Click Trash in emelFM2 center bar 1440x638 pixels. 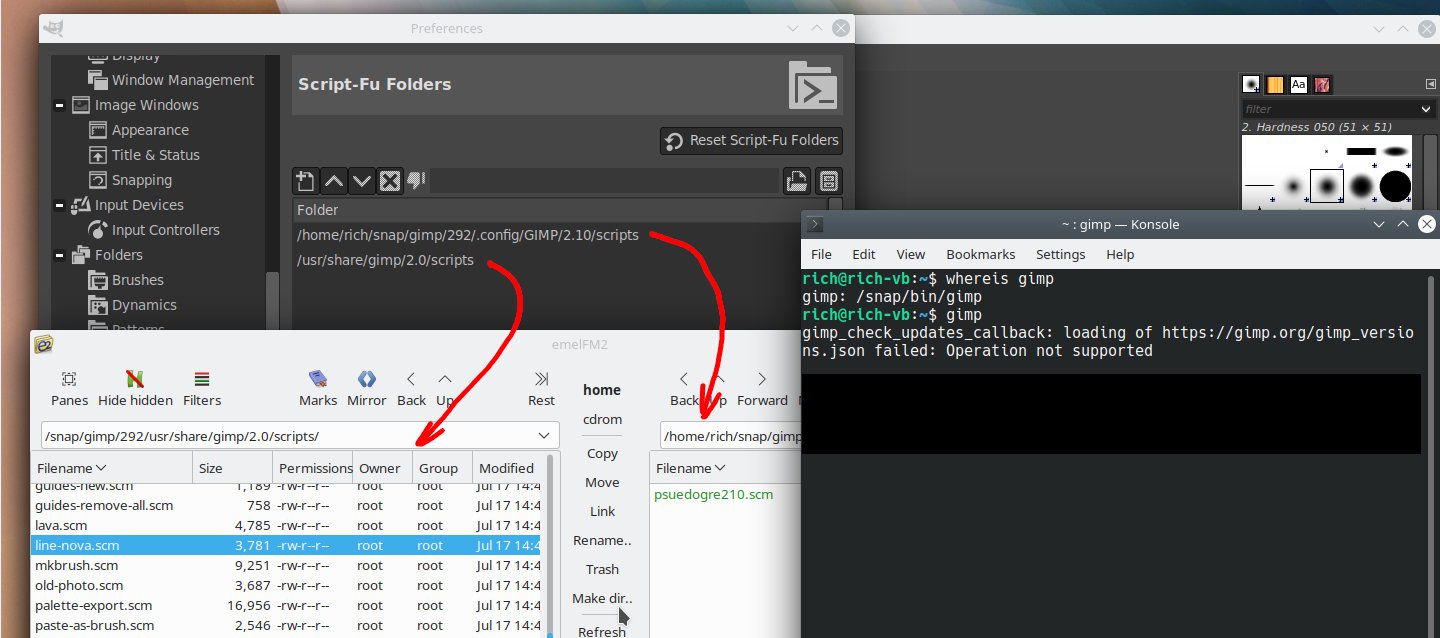tap(602, 569)
